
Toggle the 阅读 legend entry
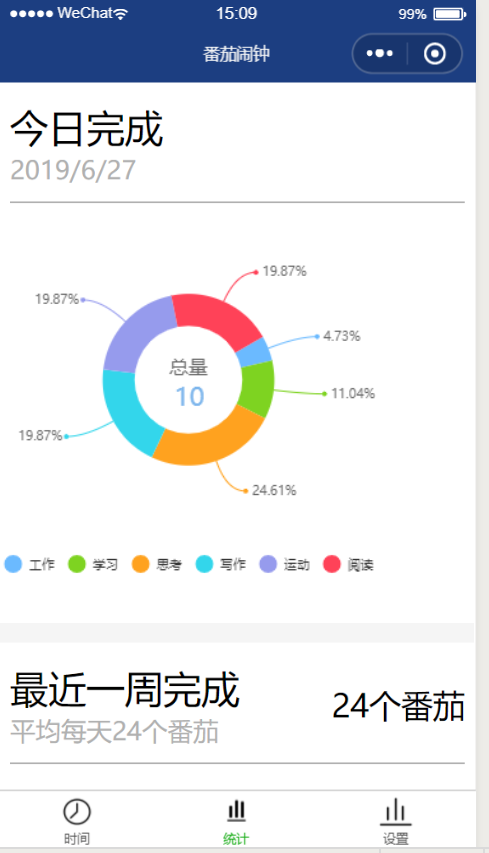348,564
